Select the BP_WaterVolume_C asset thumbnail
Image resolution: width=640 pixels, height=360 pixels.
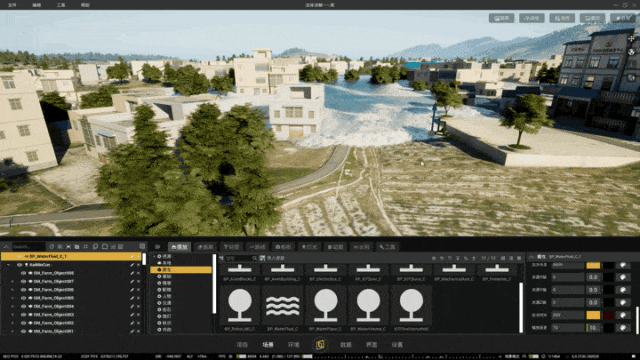368,306
